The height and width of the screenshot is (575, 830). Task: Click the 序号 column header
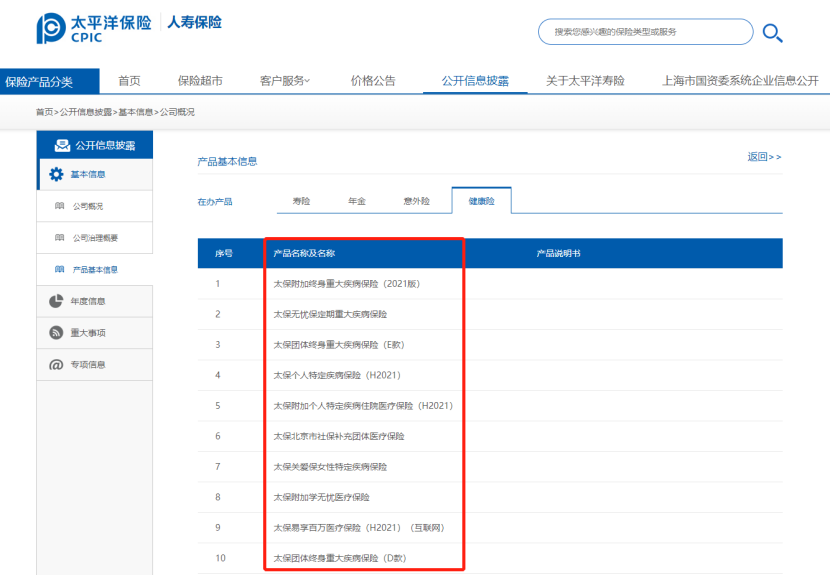(x=223, y=253)
